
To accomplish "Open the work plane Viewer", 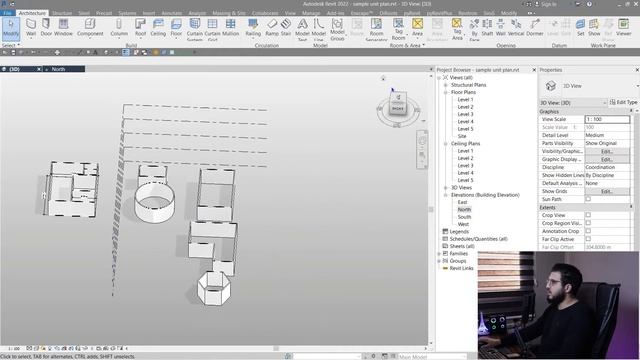I will 623,28.
